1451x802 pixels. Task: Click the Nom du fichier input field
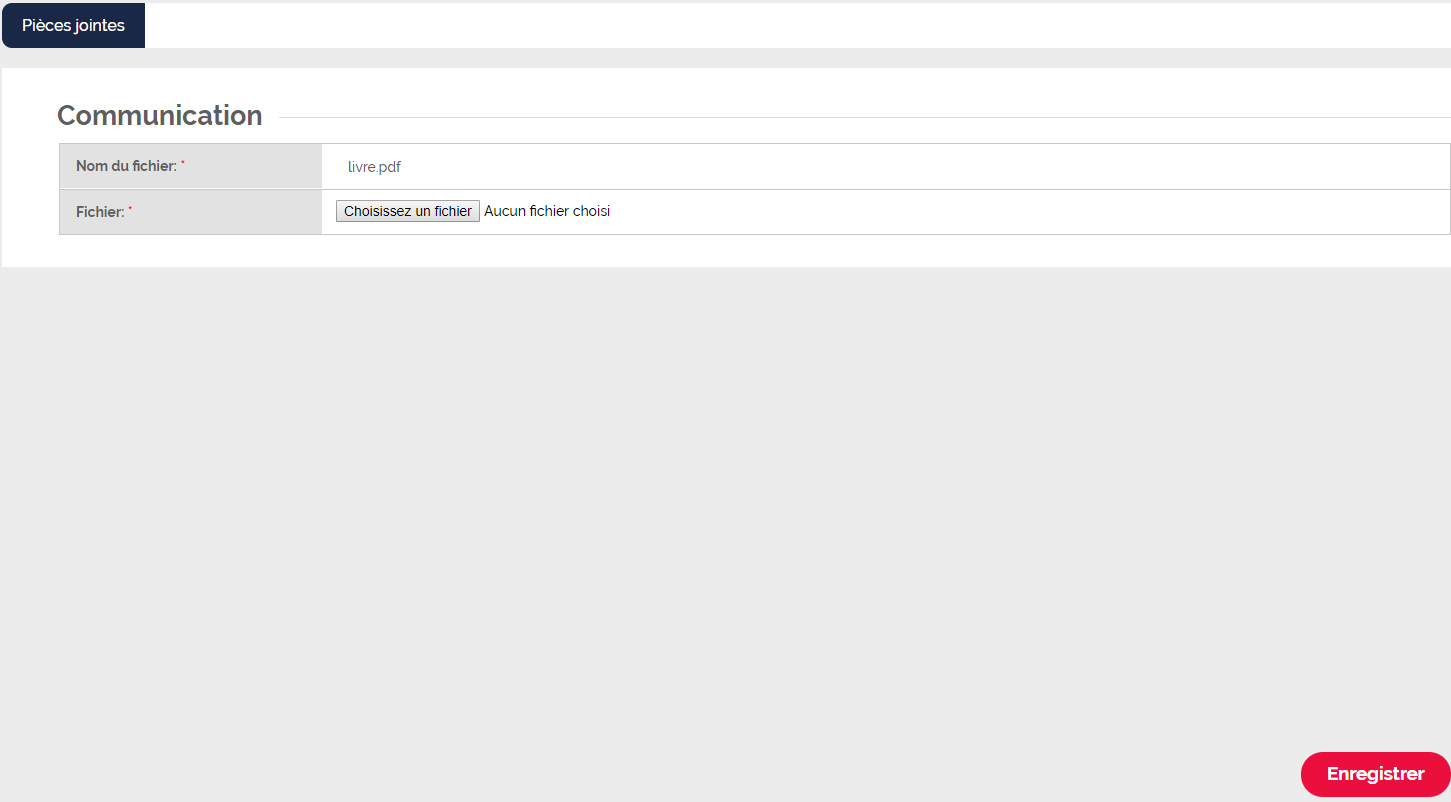pyautogui.click(x=885, y=167)
